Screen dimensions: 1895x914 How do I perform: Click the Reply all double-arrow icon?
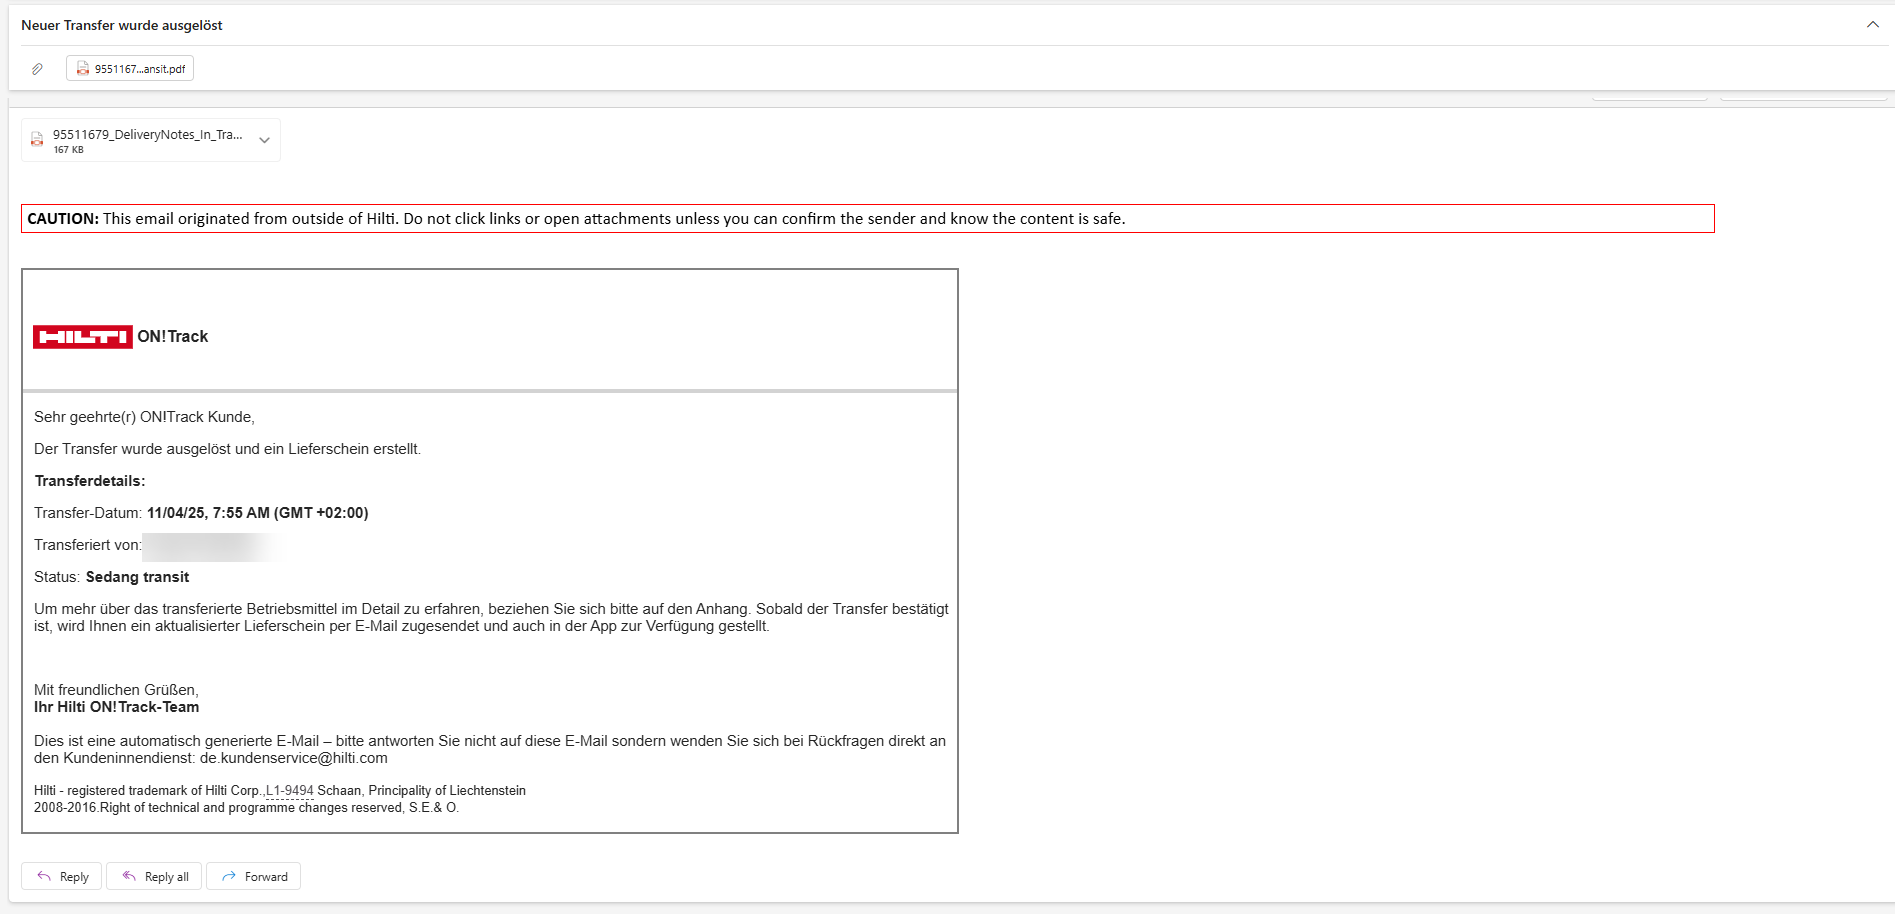click(x=129, y=876)
